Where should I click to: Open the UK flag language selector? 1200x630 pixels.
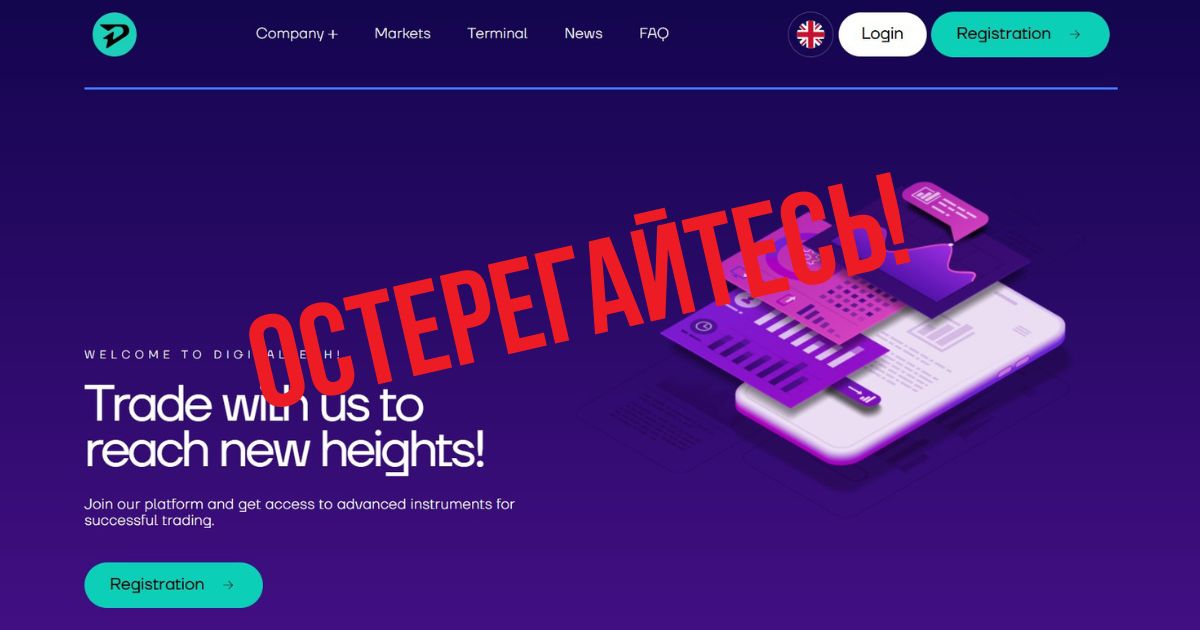click(810, 34)
